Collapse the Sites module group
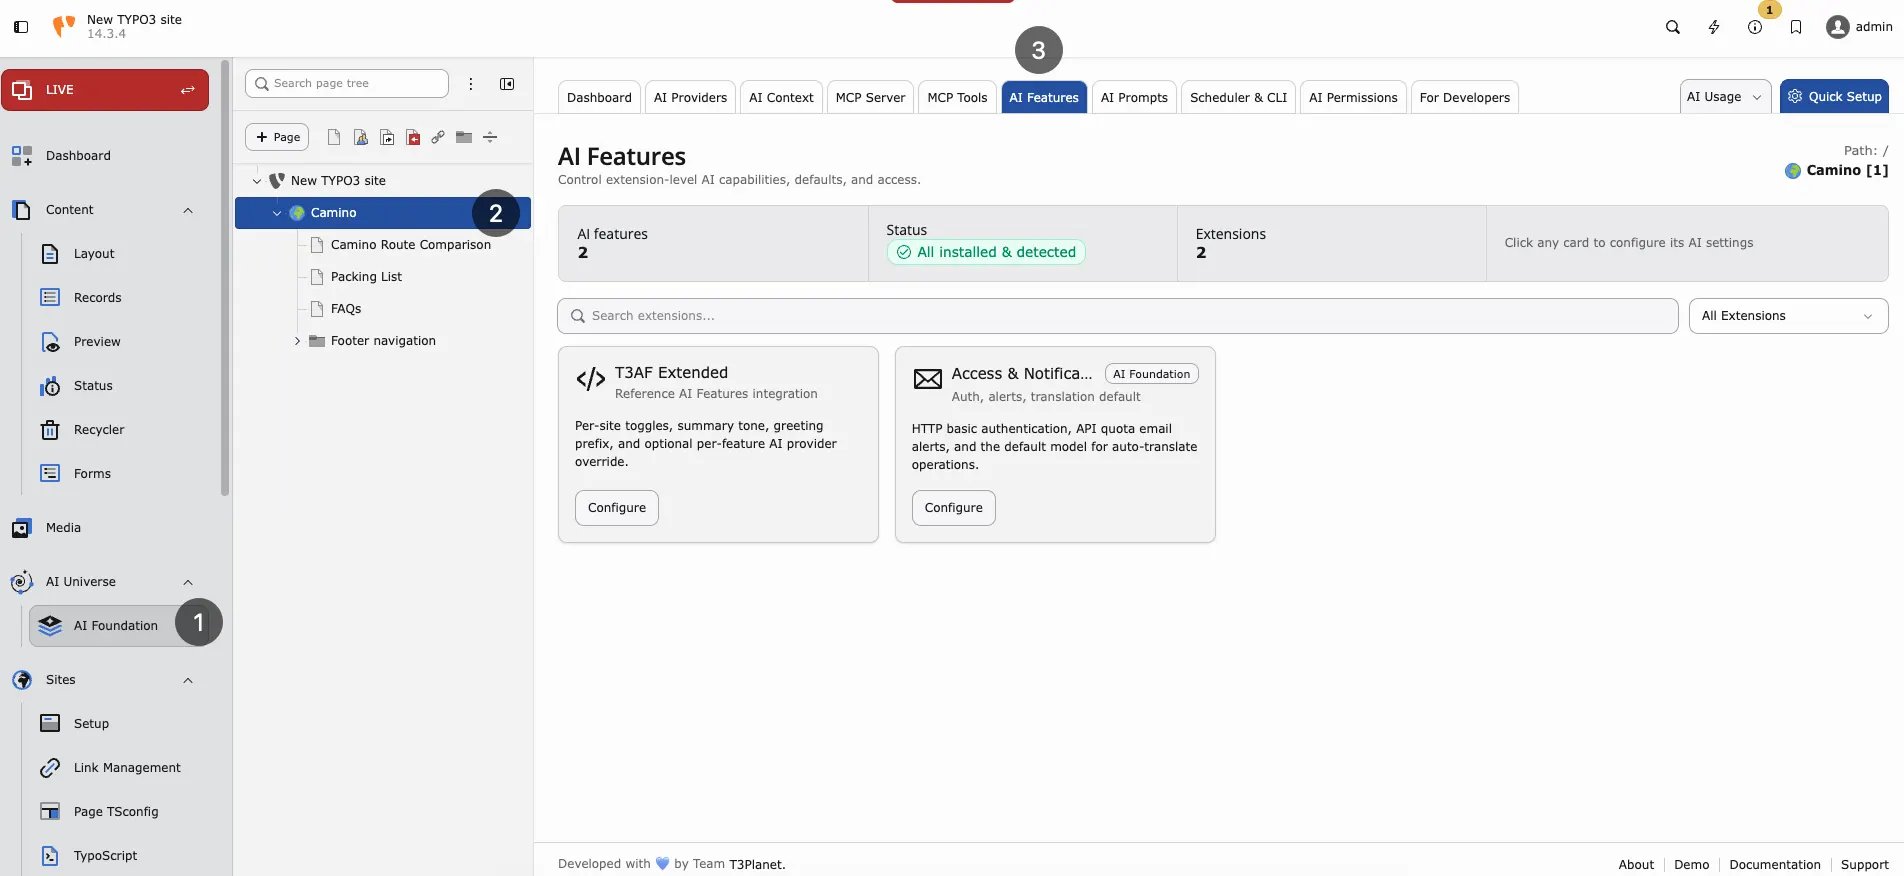Viewport: 1904px width, 876px height. pyautogui.click(x=188, y=680)
